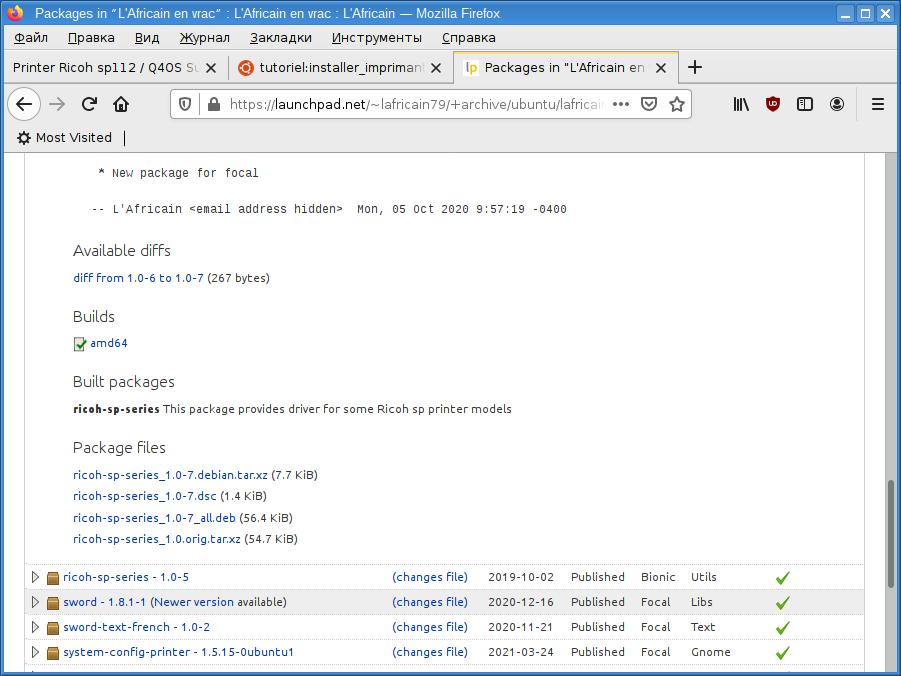Viewport: 901px width, 676px height.
Task: Close the Printer Ricoh sp112 tab
Action: 211,68
